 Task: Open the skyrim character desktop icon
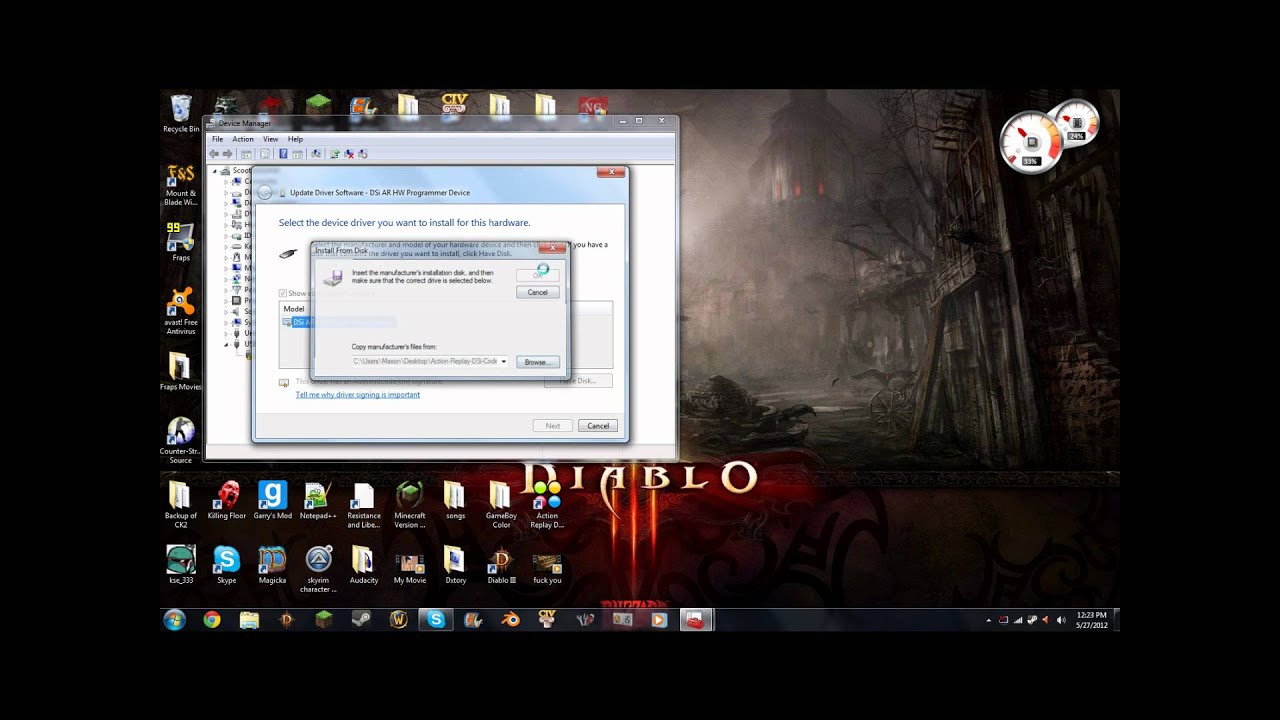point(318,569)
